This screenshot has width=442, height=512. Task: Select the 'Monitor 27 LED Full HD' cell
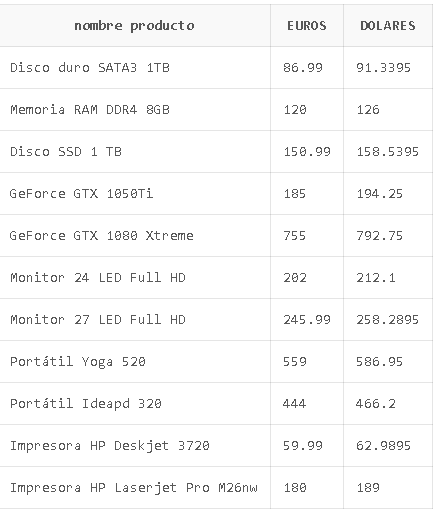[134, 320]
